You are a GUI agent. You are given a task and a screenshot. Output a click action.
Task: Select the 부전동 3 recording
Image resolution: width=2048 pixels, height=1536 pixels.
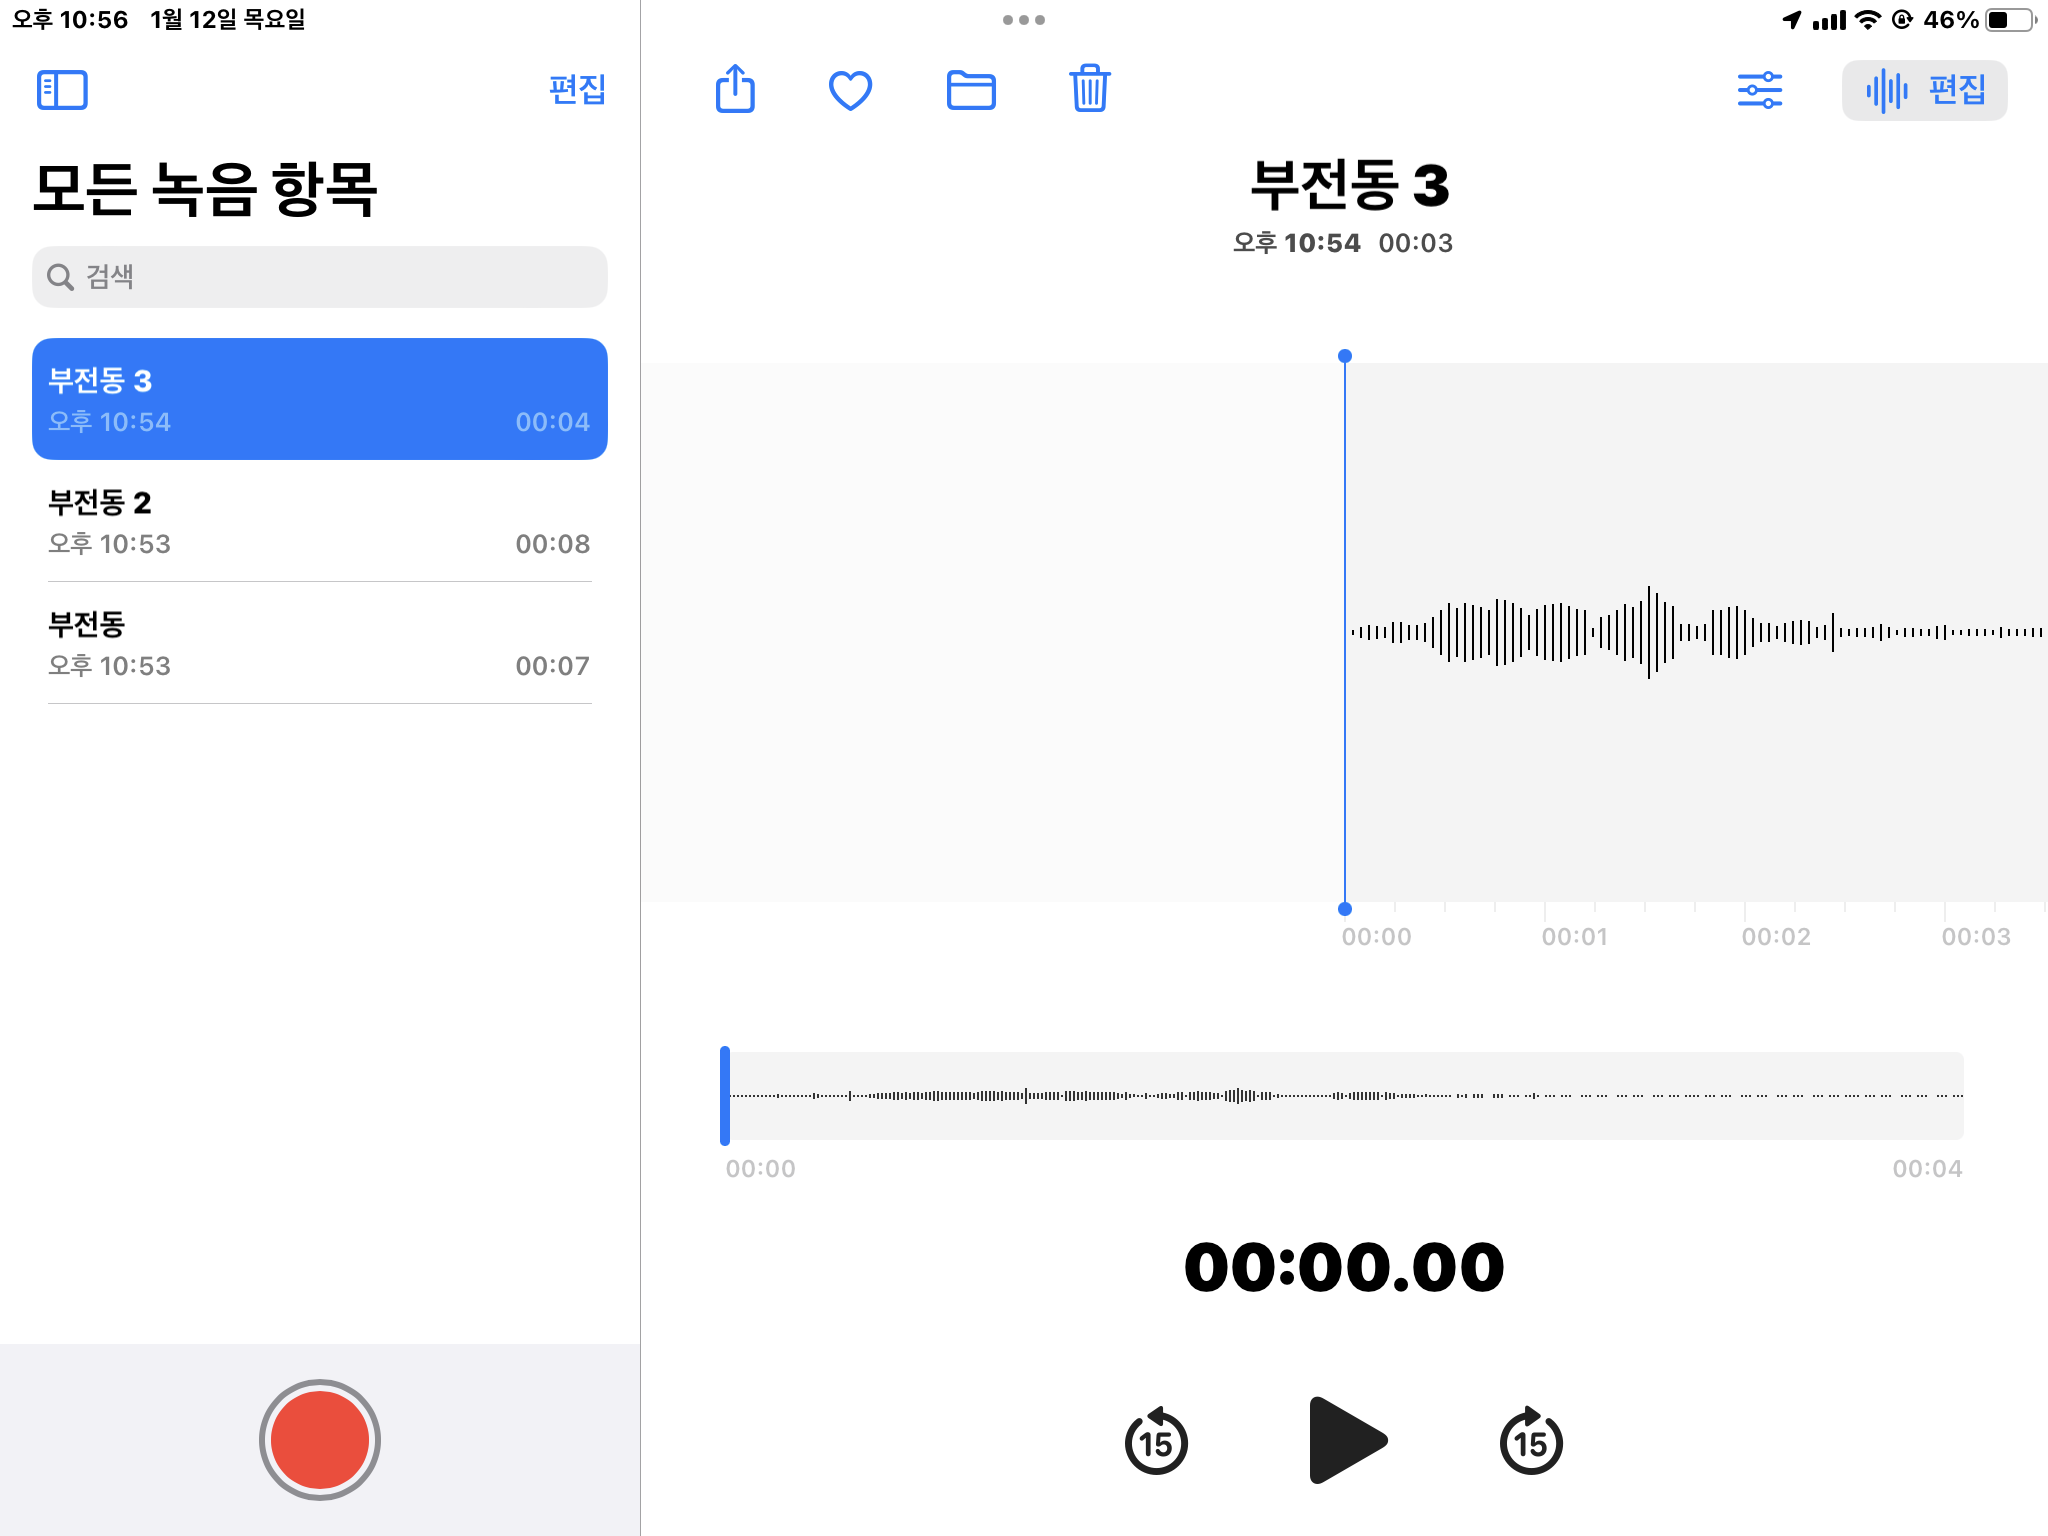coord(320,399)
